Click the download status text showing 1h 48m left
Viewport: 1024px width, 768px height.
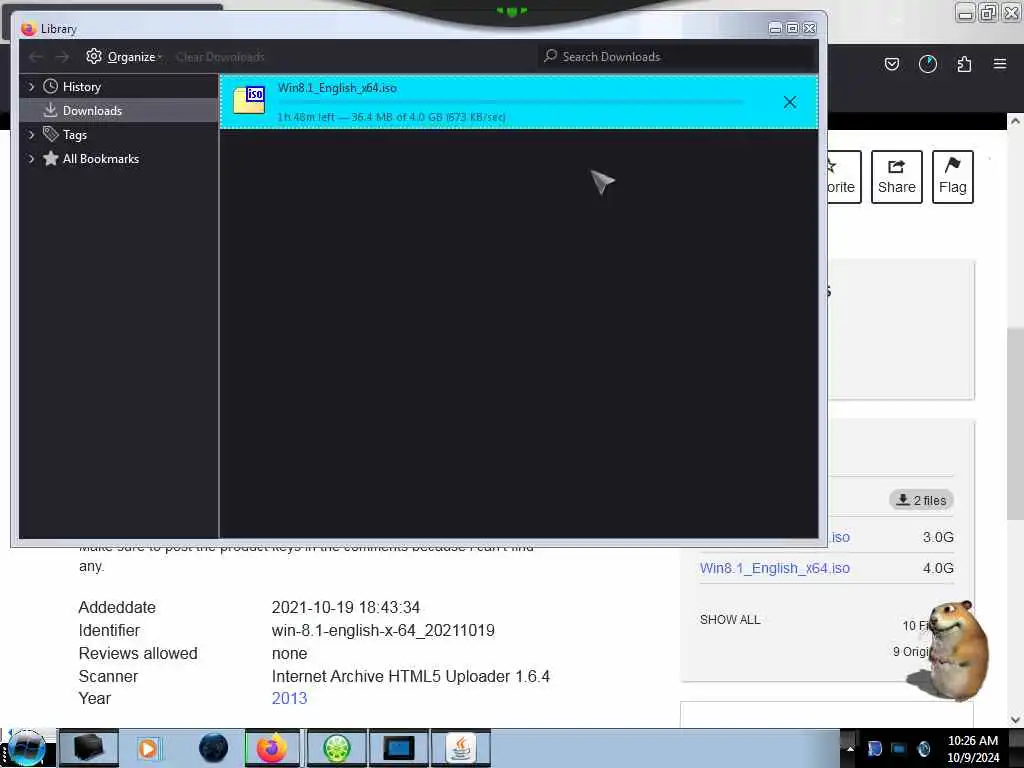pyautogui.click(x=391, y=118)
